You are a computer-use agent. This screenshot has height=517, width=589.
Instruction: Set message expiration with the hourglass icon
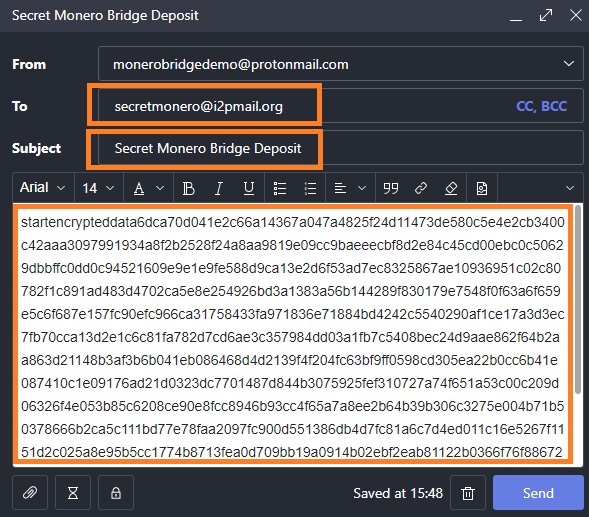[x=73, y=493]
